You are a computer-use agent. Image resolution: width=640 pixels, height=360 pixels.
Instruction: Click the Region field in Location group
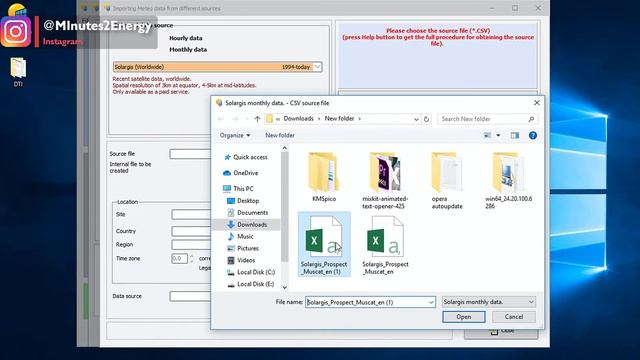(191, 245)
